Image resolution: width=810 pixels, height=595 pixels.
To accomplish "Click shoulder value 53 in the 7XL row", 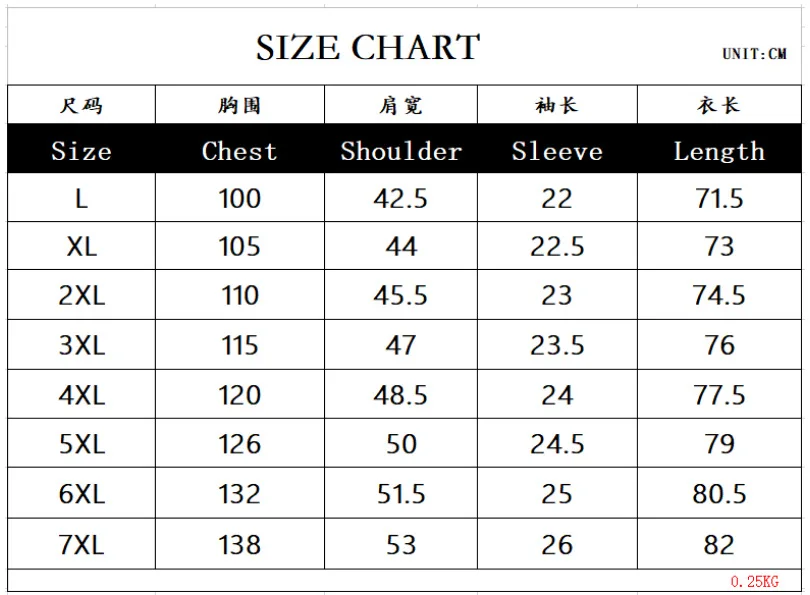I will (x=401, y=545).
